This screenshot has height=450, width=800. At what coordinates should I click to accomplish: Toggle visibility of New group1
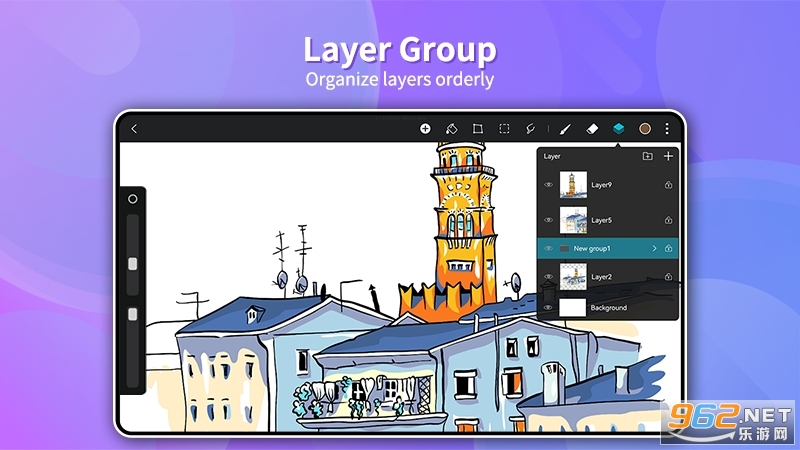548,248
